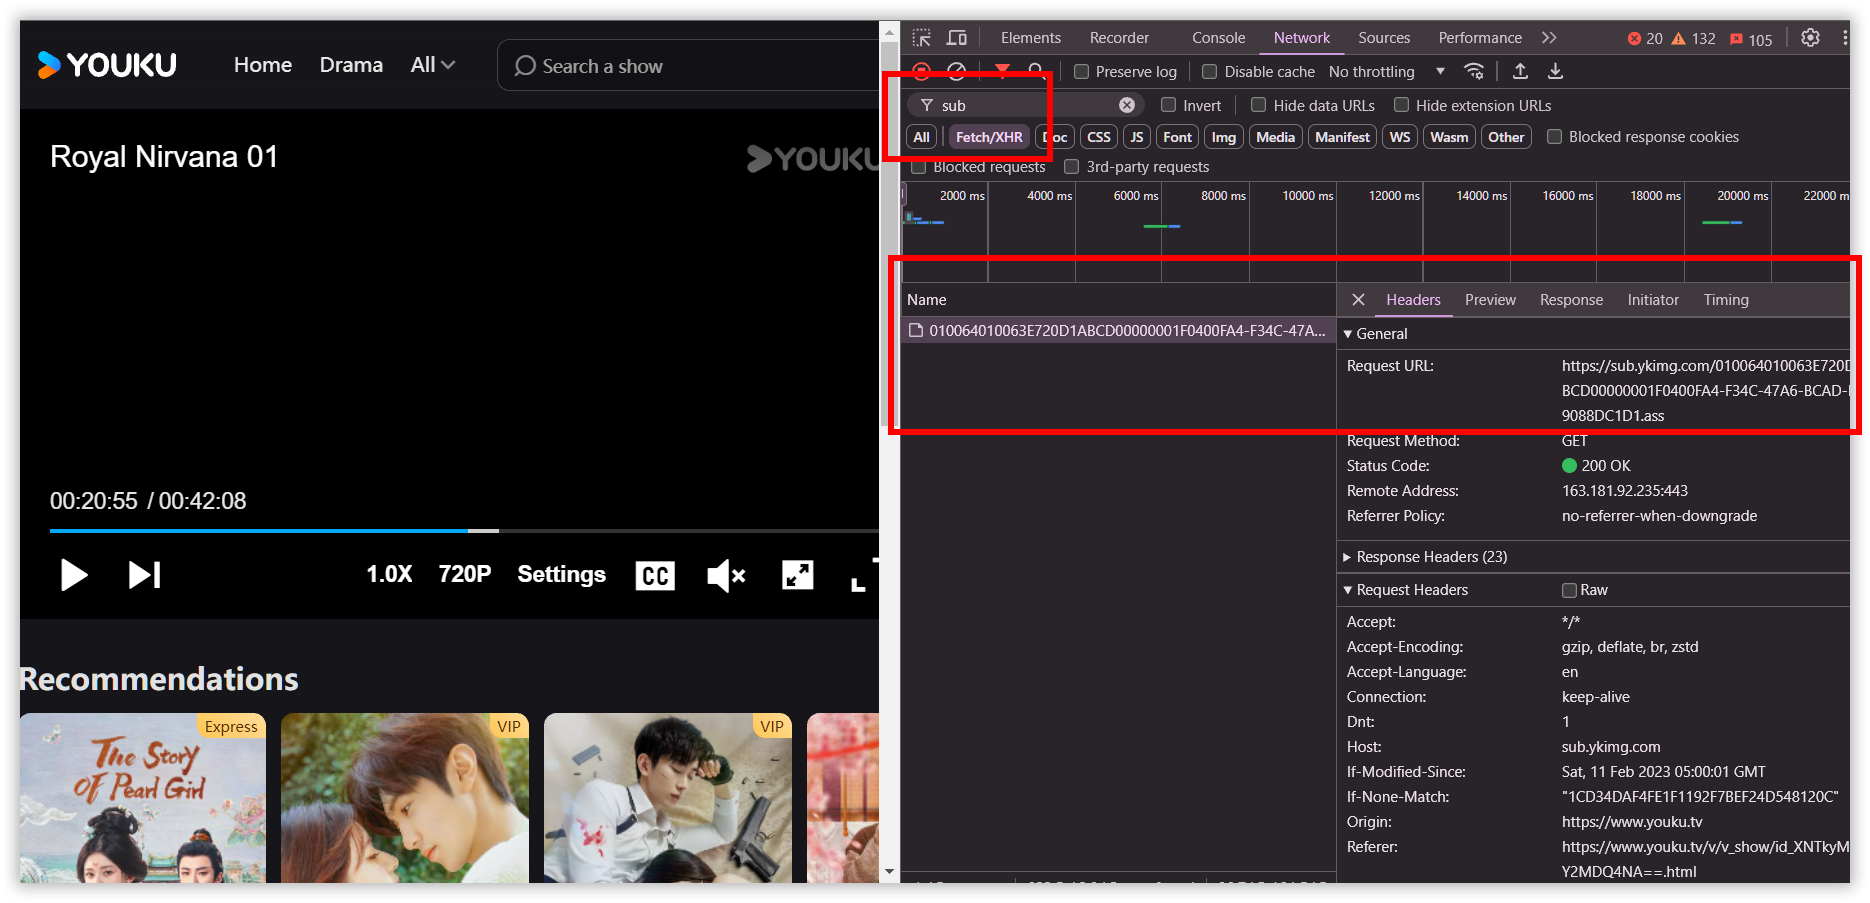Enable Raw request headers checkbox
This screenshot has height=903, width=1870.
point(1569,590)
